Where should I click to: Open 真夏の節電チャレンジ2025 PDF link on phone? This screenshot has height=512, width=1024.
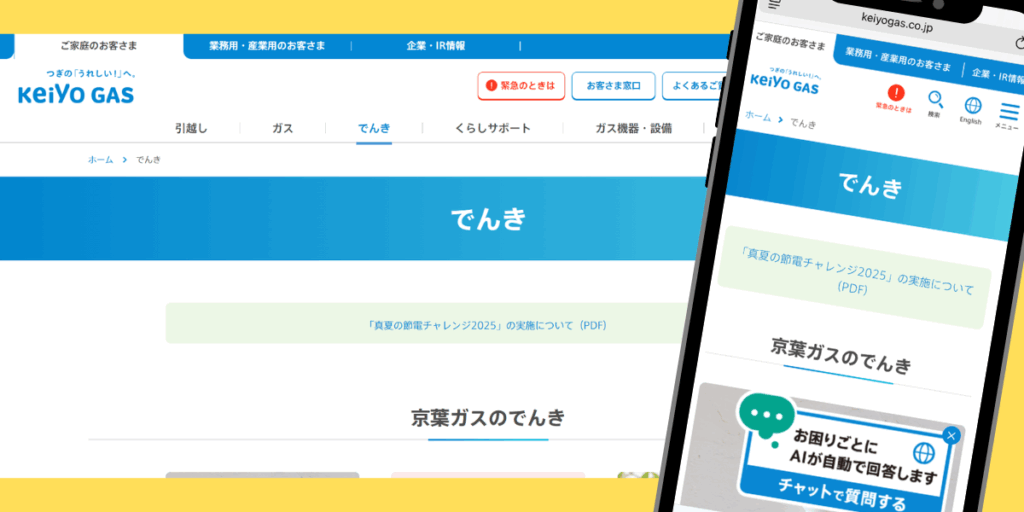click(x=856, y=272)
